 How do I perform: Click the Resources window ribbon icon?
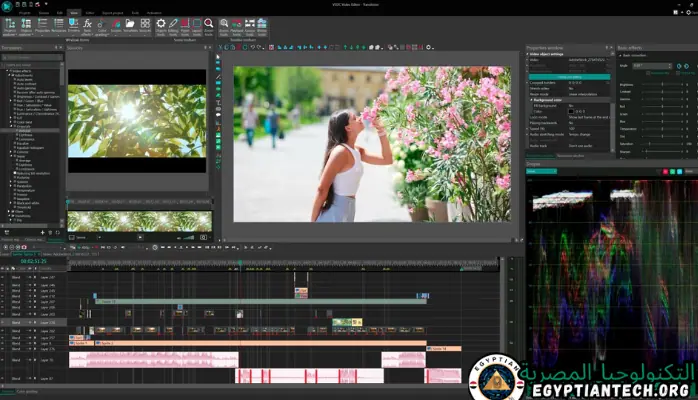point(58,26)
